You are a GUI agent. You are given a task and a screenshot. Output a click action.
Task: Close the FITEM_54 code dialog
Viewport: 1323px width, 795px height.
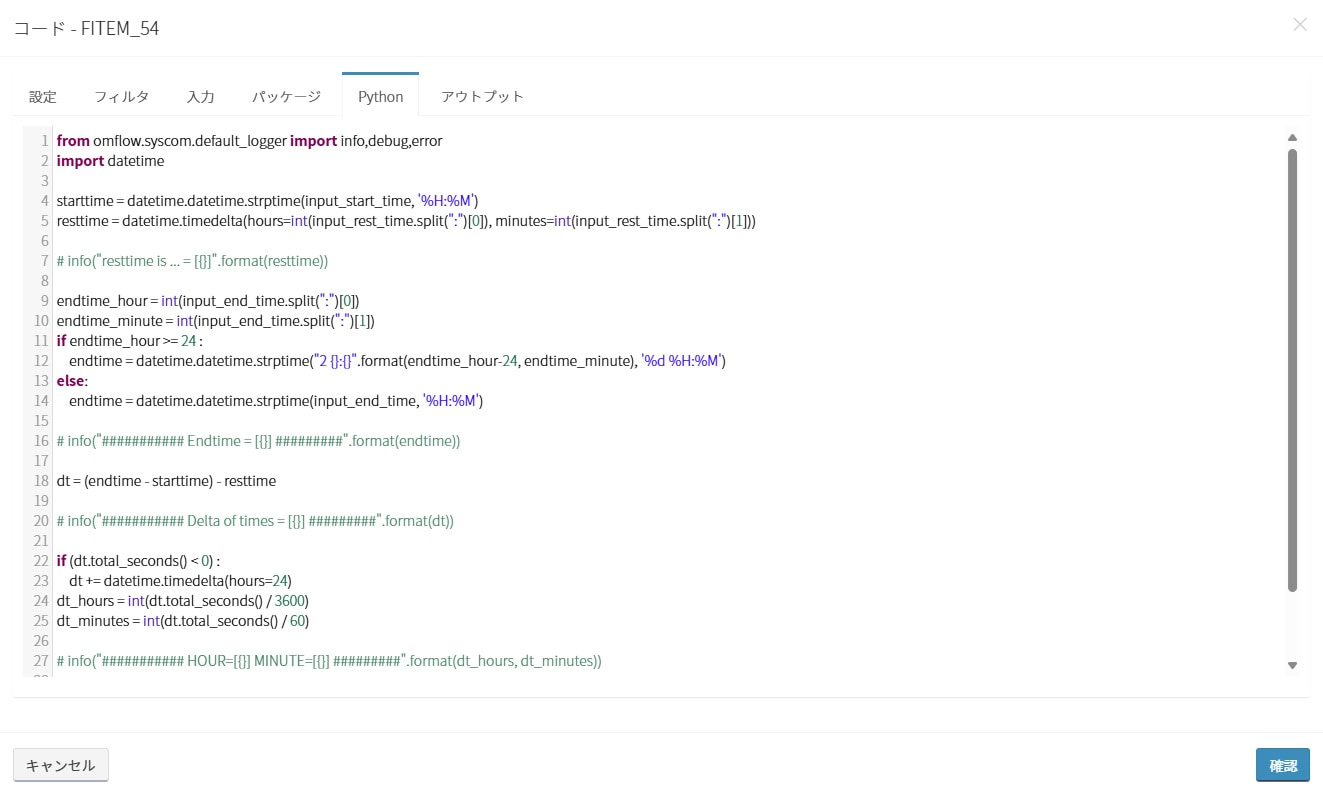coord(1299,25)
